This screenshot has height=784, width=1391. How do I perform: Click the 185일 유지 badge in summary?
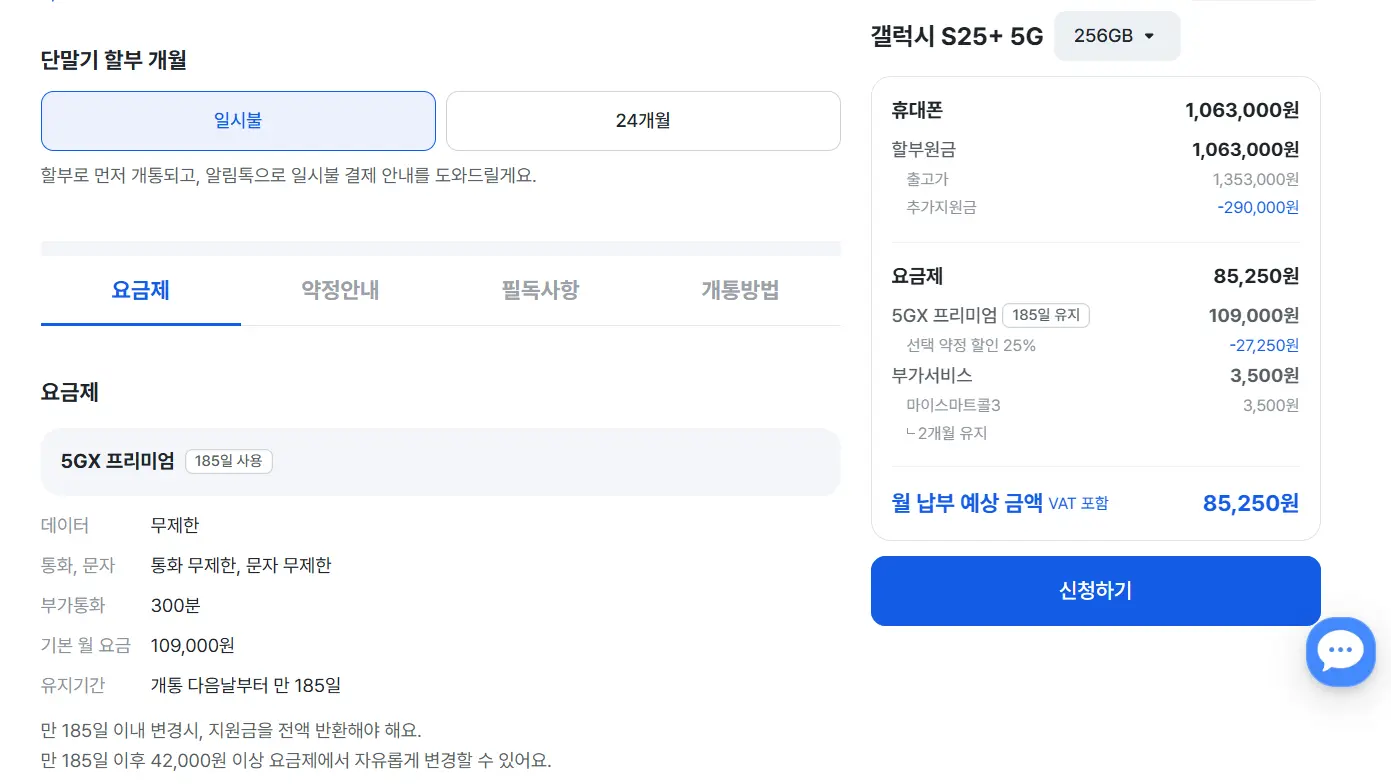1046,315
